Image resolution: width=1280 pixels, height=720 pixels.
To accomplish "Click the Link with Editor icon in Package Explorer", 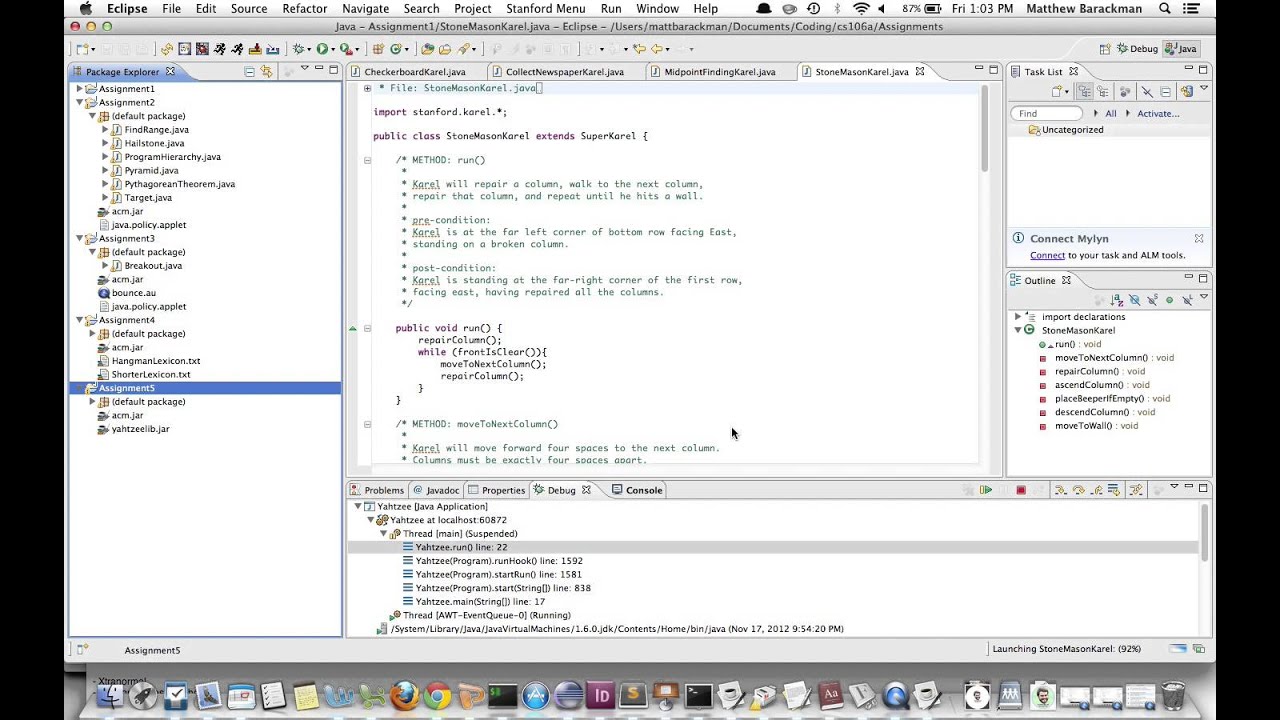I will pos(266,71).
